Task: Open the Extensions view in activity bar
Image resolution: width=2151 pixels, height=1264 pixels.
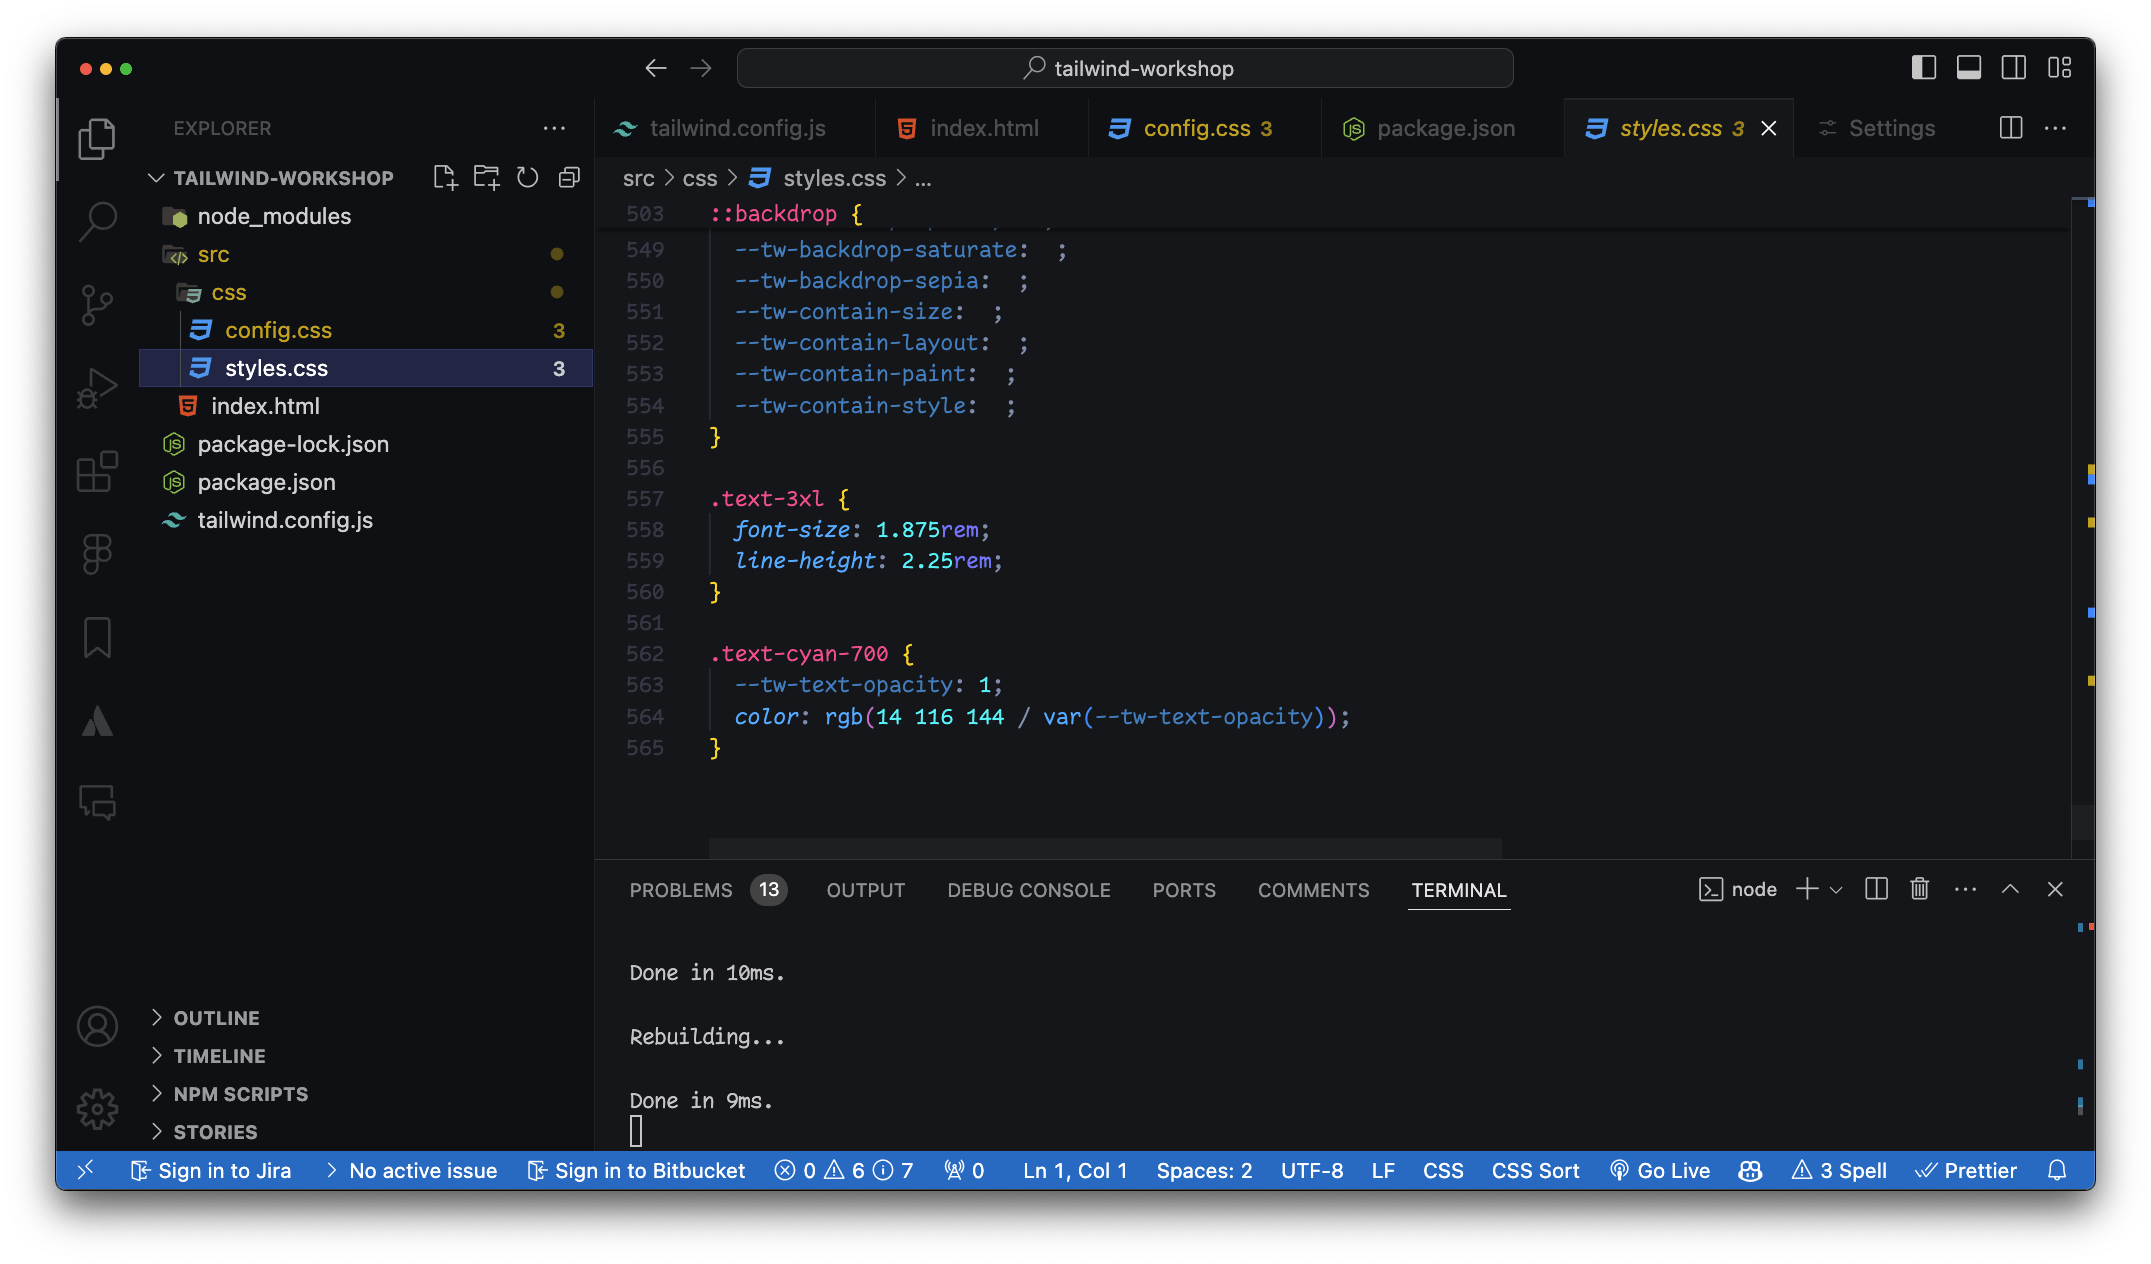Action: tap(97, 471)
